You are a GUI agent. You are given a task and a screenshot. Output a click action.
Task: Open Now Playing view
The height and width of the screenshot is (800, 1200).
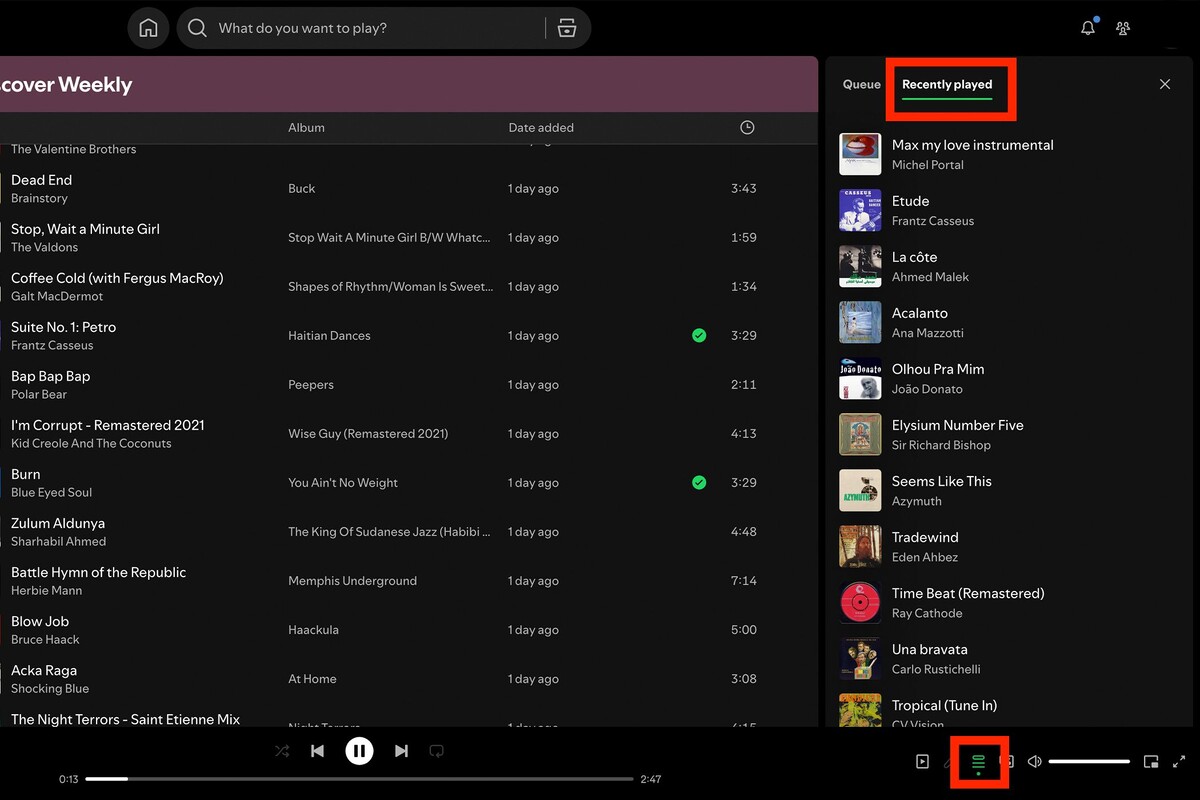[922, 762]
